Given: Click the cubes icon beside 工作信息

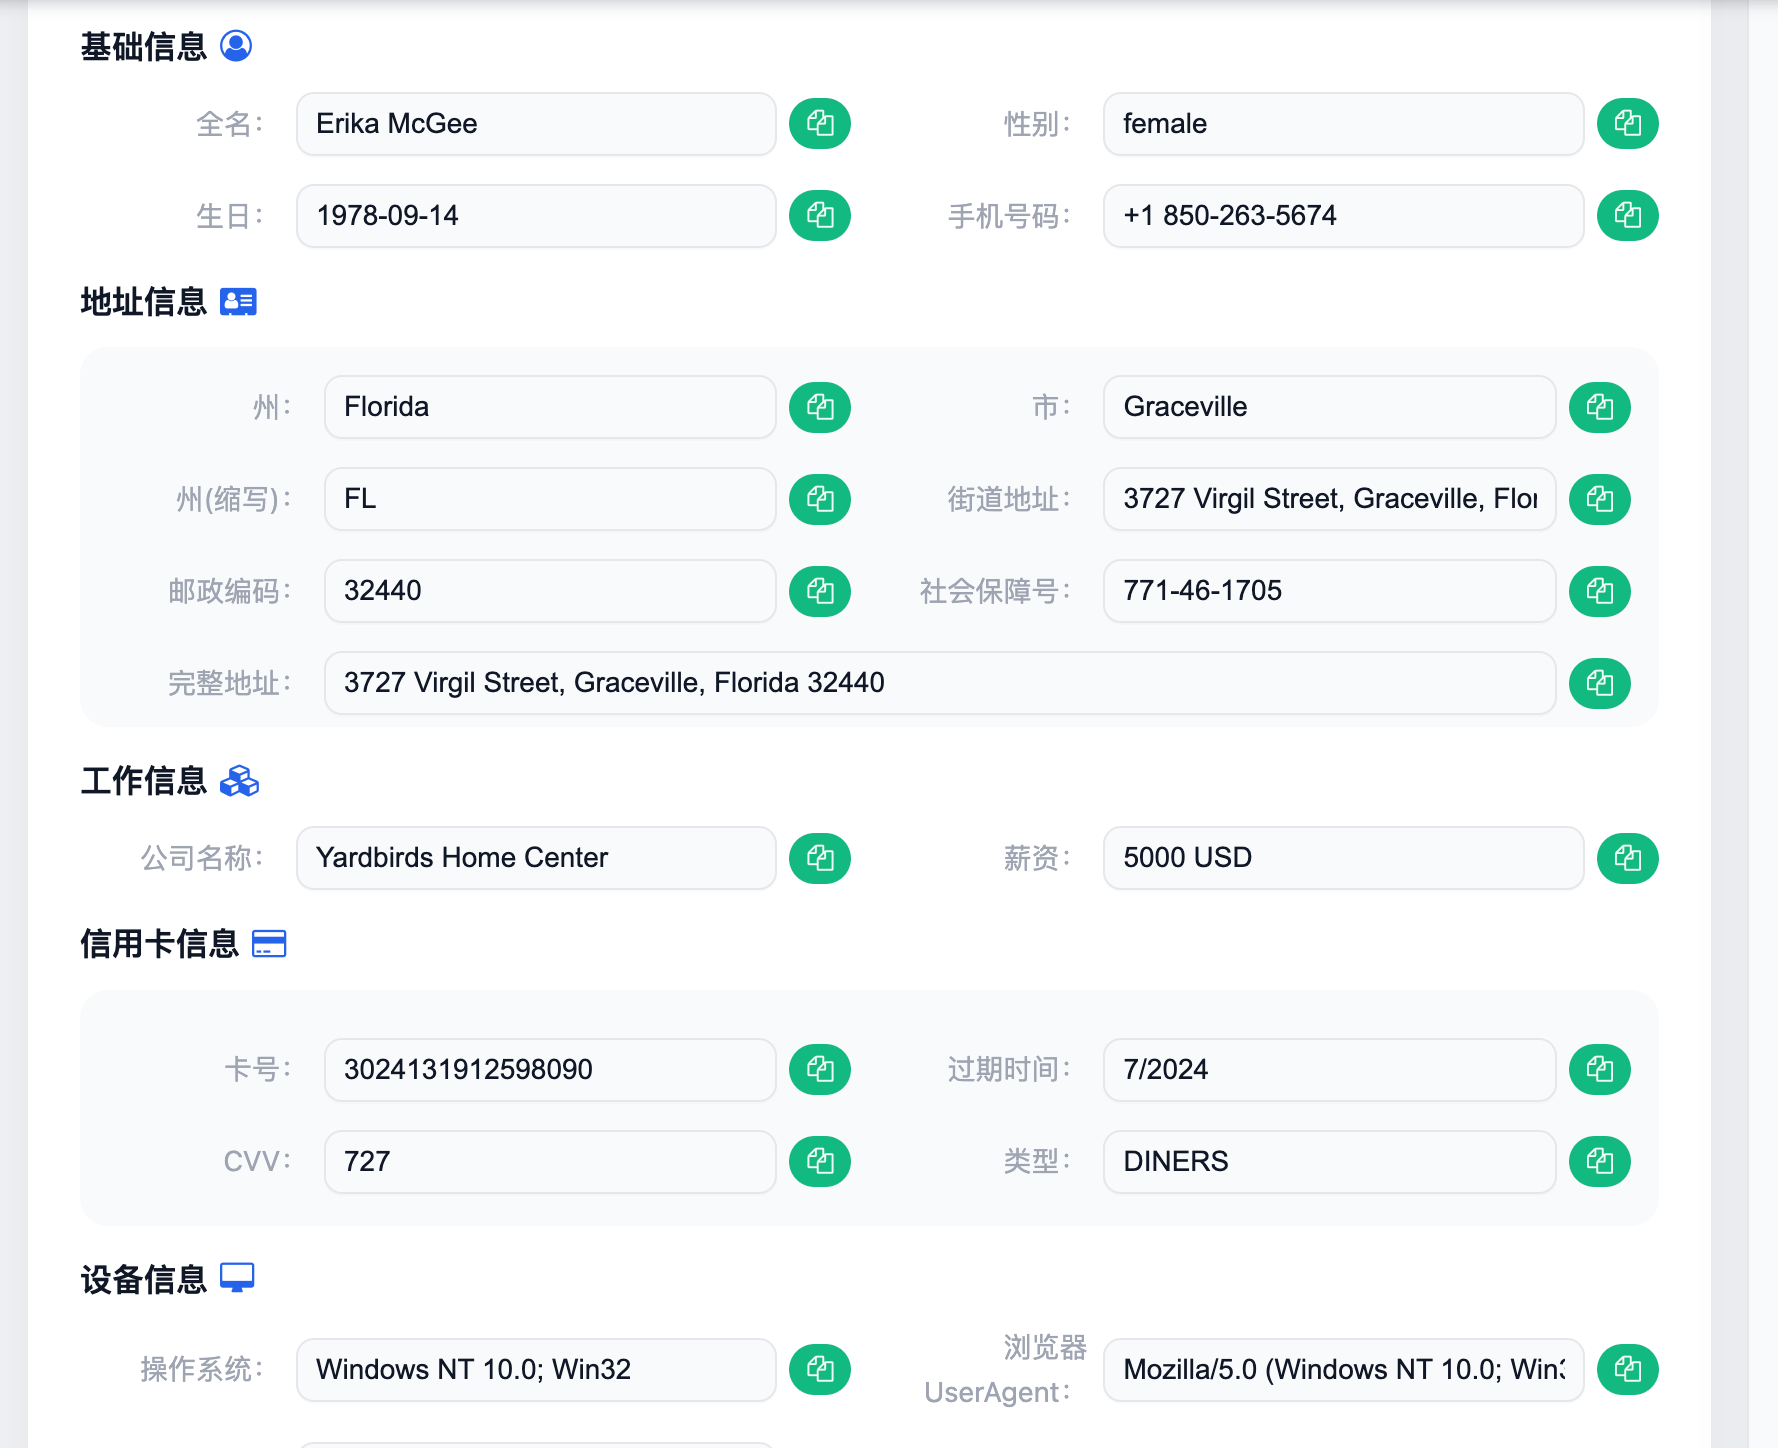Looking at the screenshot, I should (x=239, y=781).
